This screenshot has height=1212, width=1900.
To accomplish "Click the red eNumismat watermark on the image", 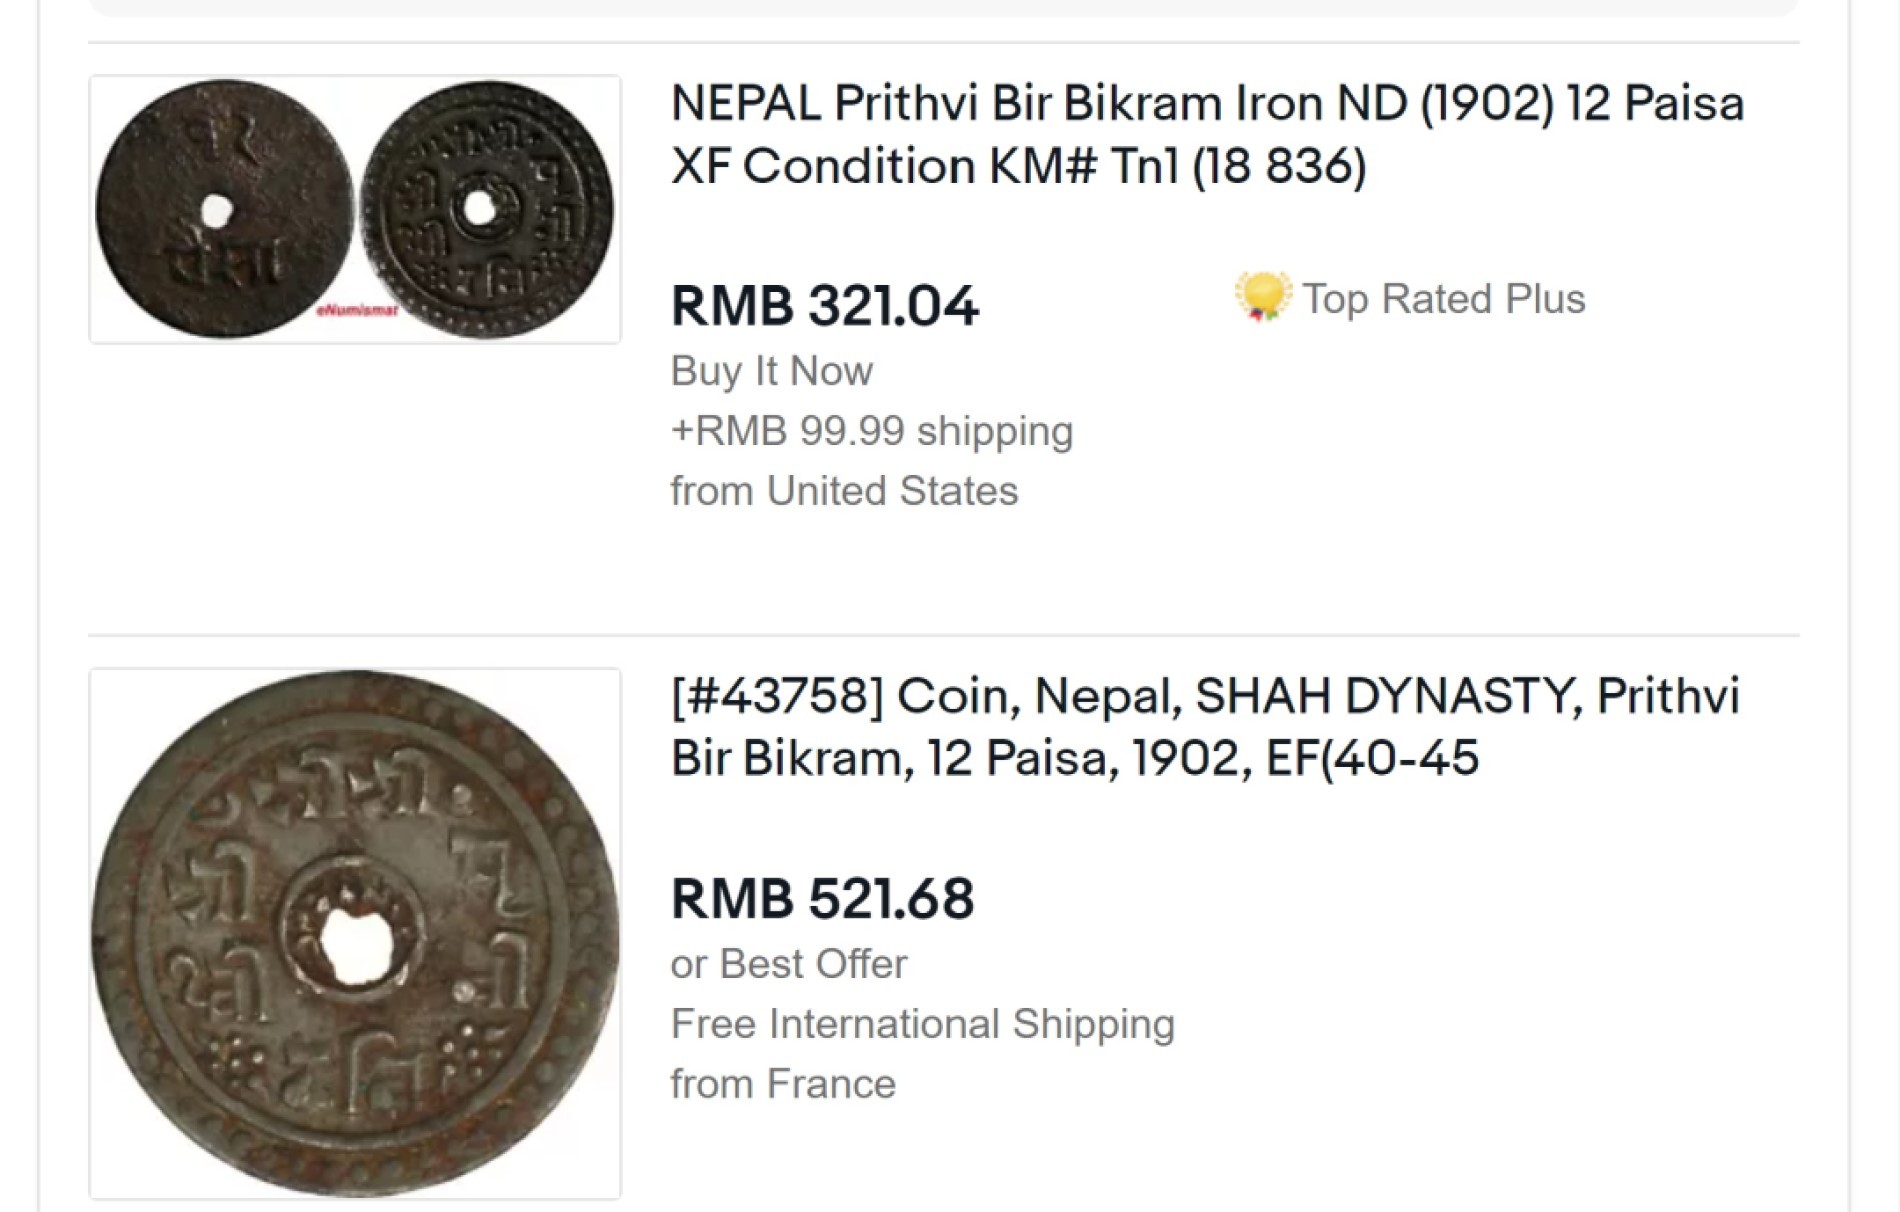I will (x=357, y=311).
